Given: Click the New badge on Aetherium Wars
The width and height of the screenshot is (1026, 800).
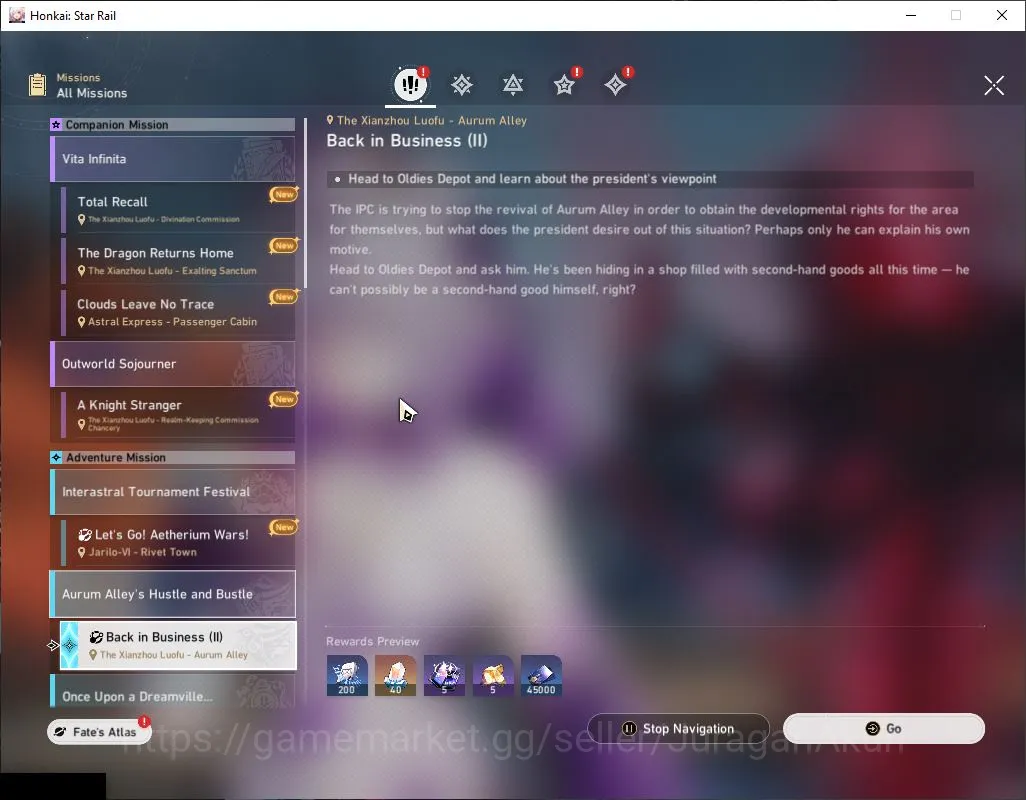Looking at the screenshot, I should tap(284, 527).
